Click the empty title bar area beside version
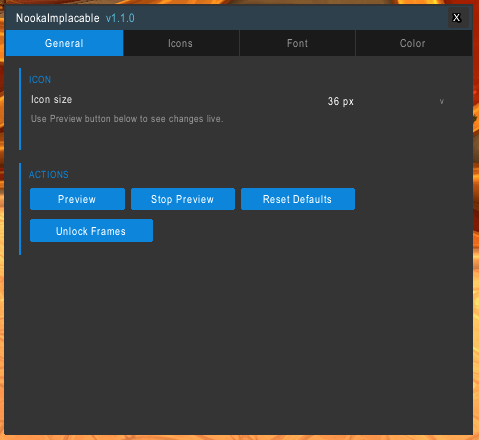This screenshot has height=440, width=479. click(x=290, y=18)
